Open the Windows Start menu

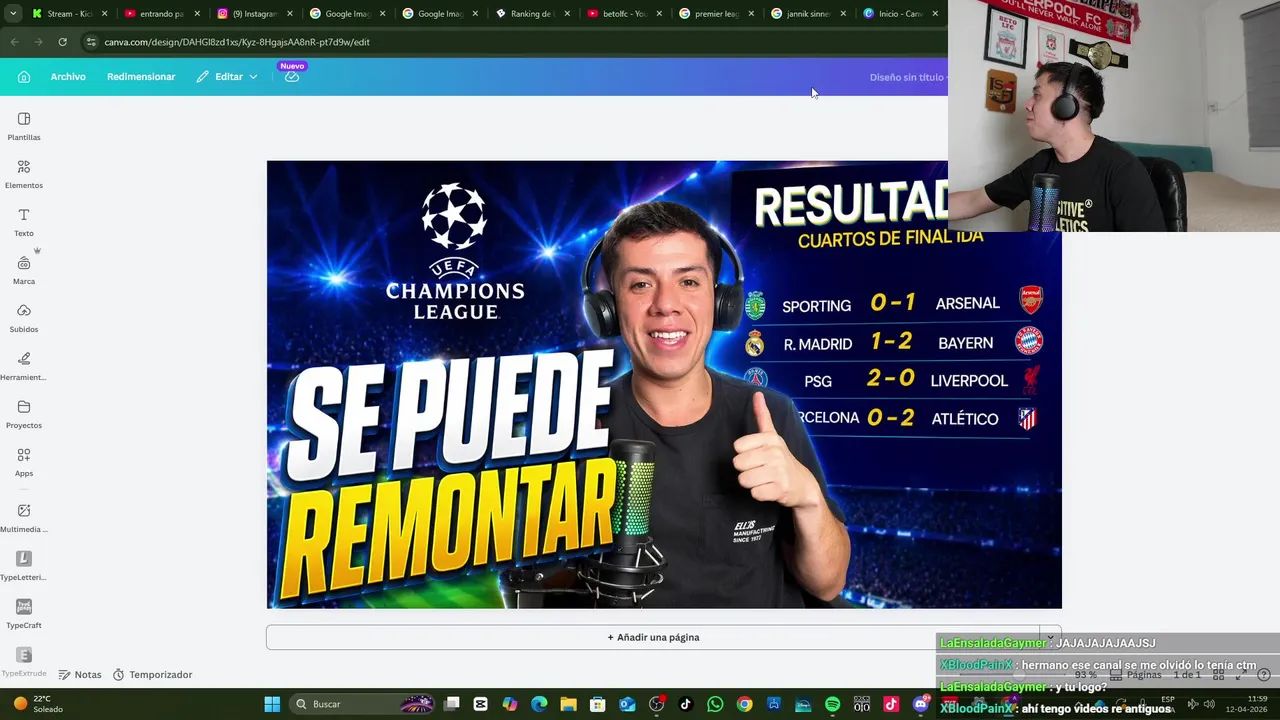[272, 704]
